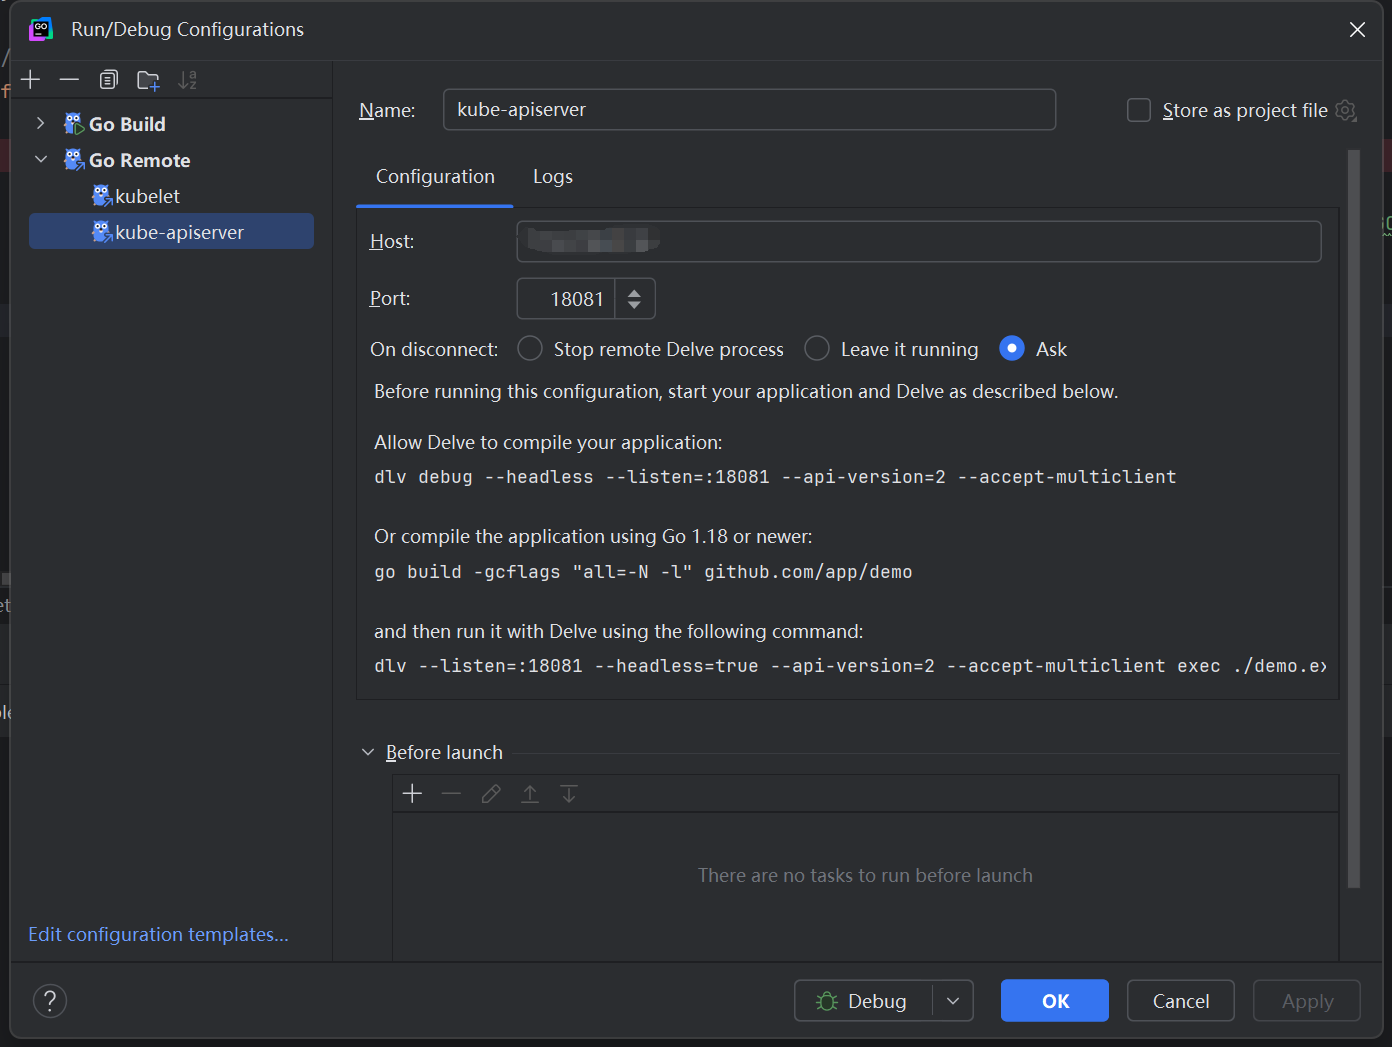This screenshot has height=1047, width=1392.
Task: Remove the selected configuration
Action: tap(69, 80)
